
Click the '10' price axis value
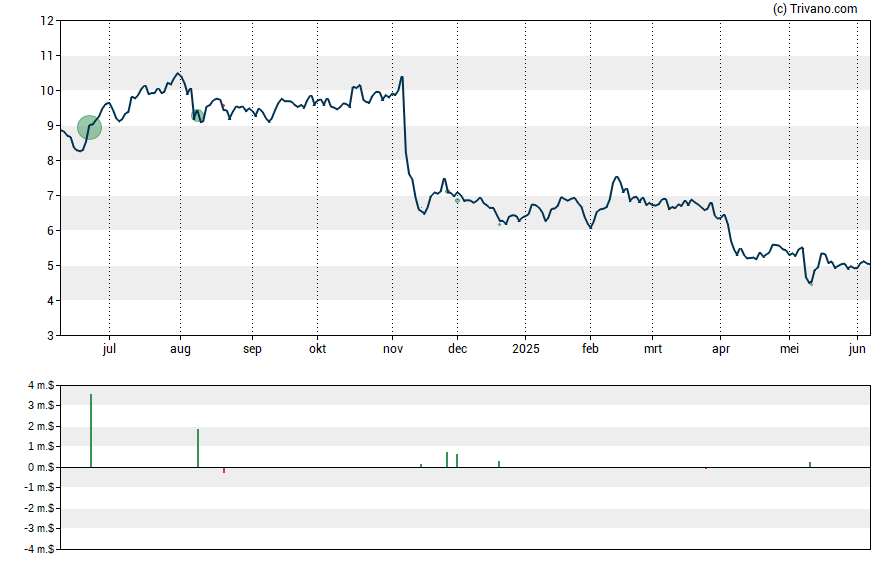47,91
